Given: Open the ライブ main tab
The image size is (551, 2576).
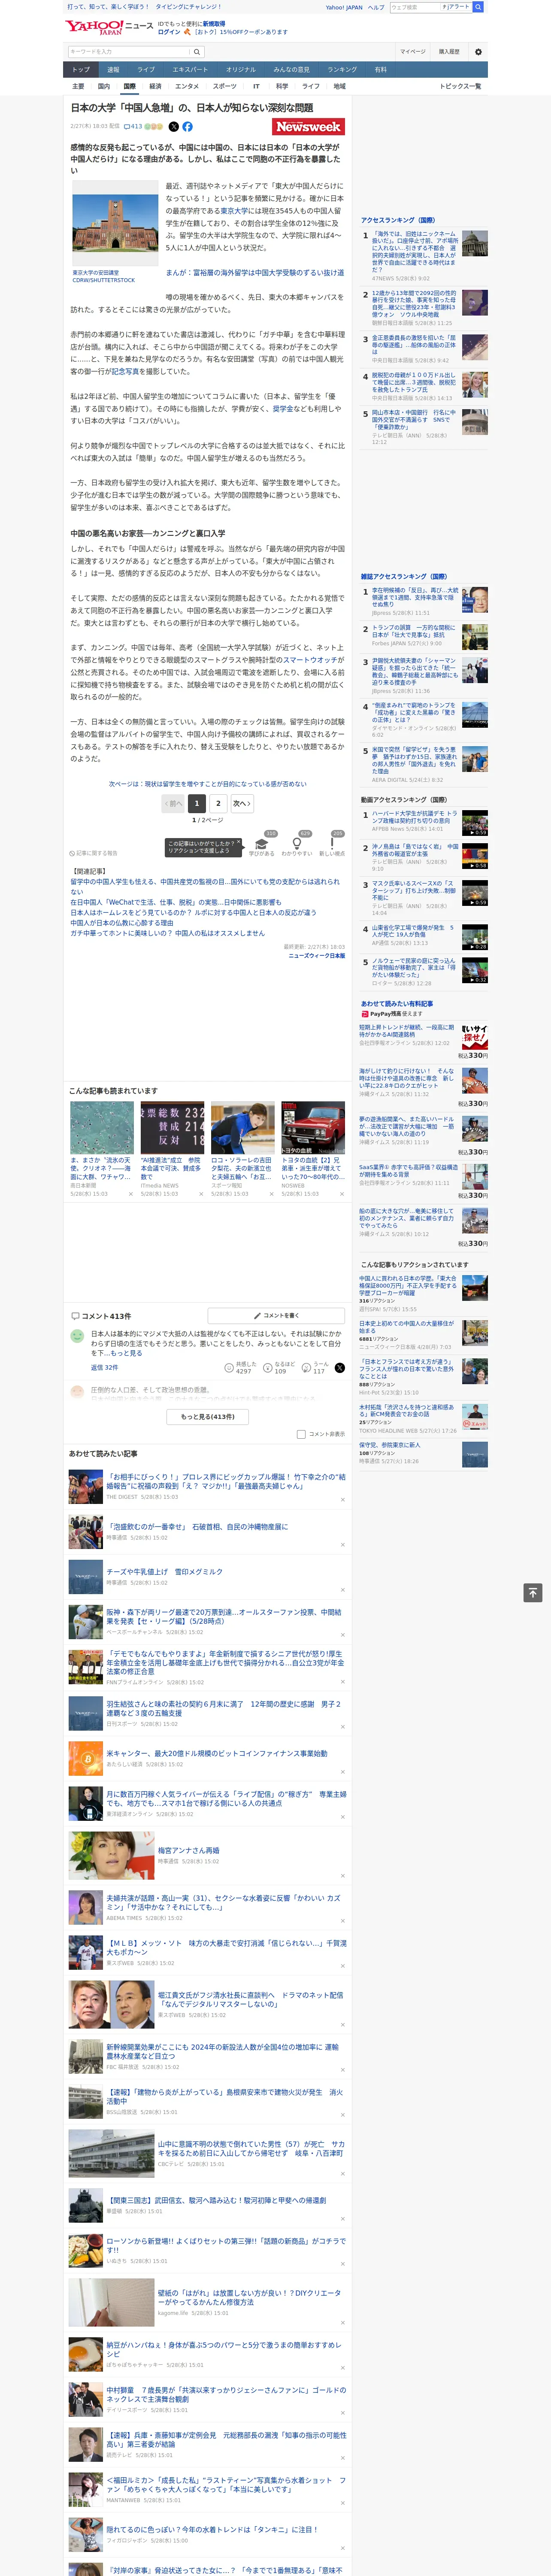Looking at the screenshot, I should pyautogui.click(x=146, y=69).
